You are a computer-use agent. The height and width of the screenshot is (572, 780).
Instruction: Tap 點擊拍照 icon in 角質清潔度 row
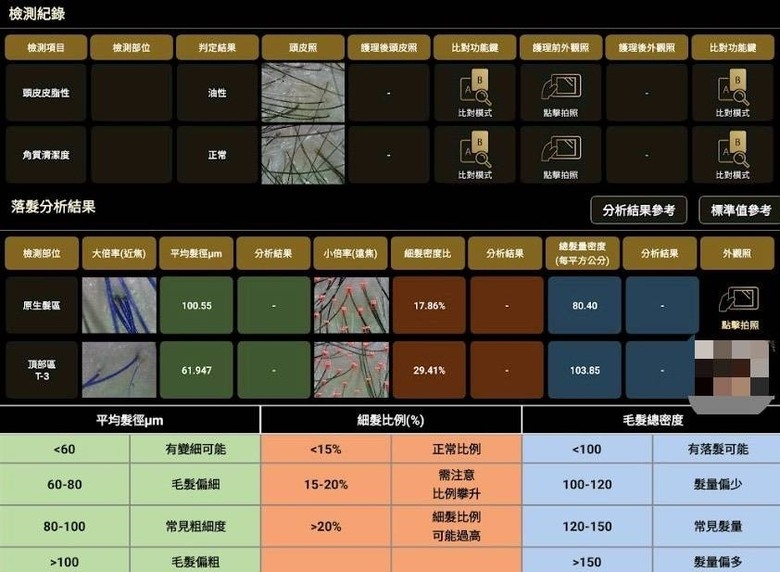click(561, 156)
